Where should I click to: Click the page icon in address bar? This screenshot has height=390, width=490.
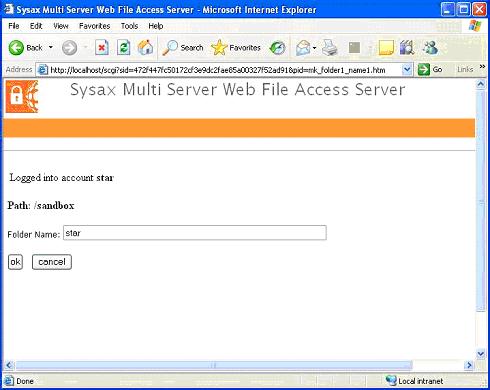(42, 70)
